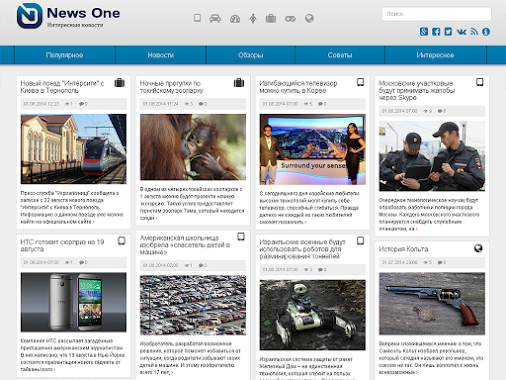506x380 pixels.
Task: Open the person category icon in header
Action: pyautogui.click(x=253, y=18)
